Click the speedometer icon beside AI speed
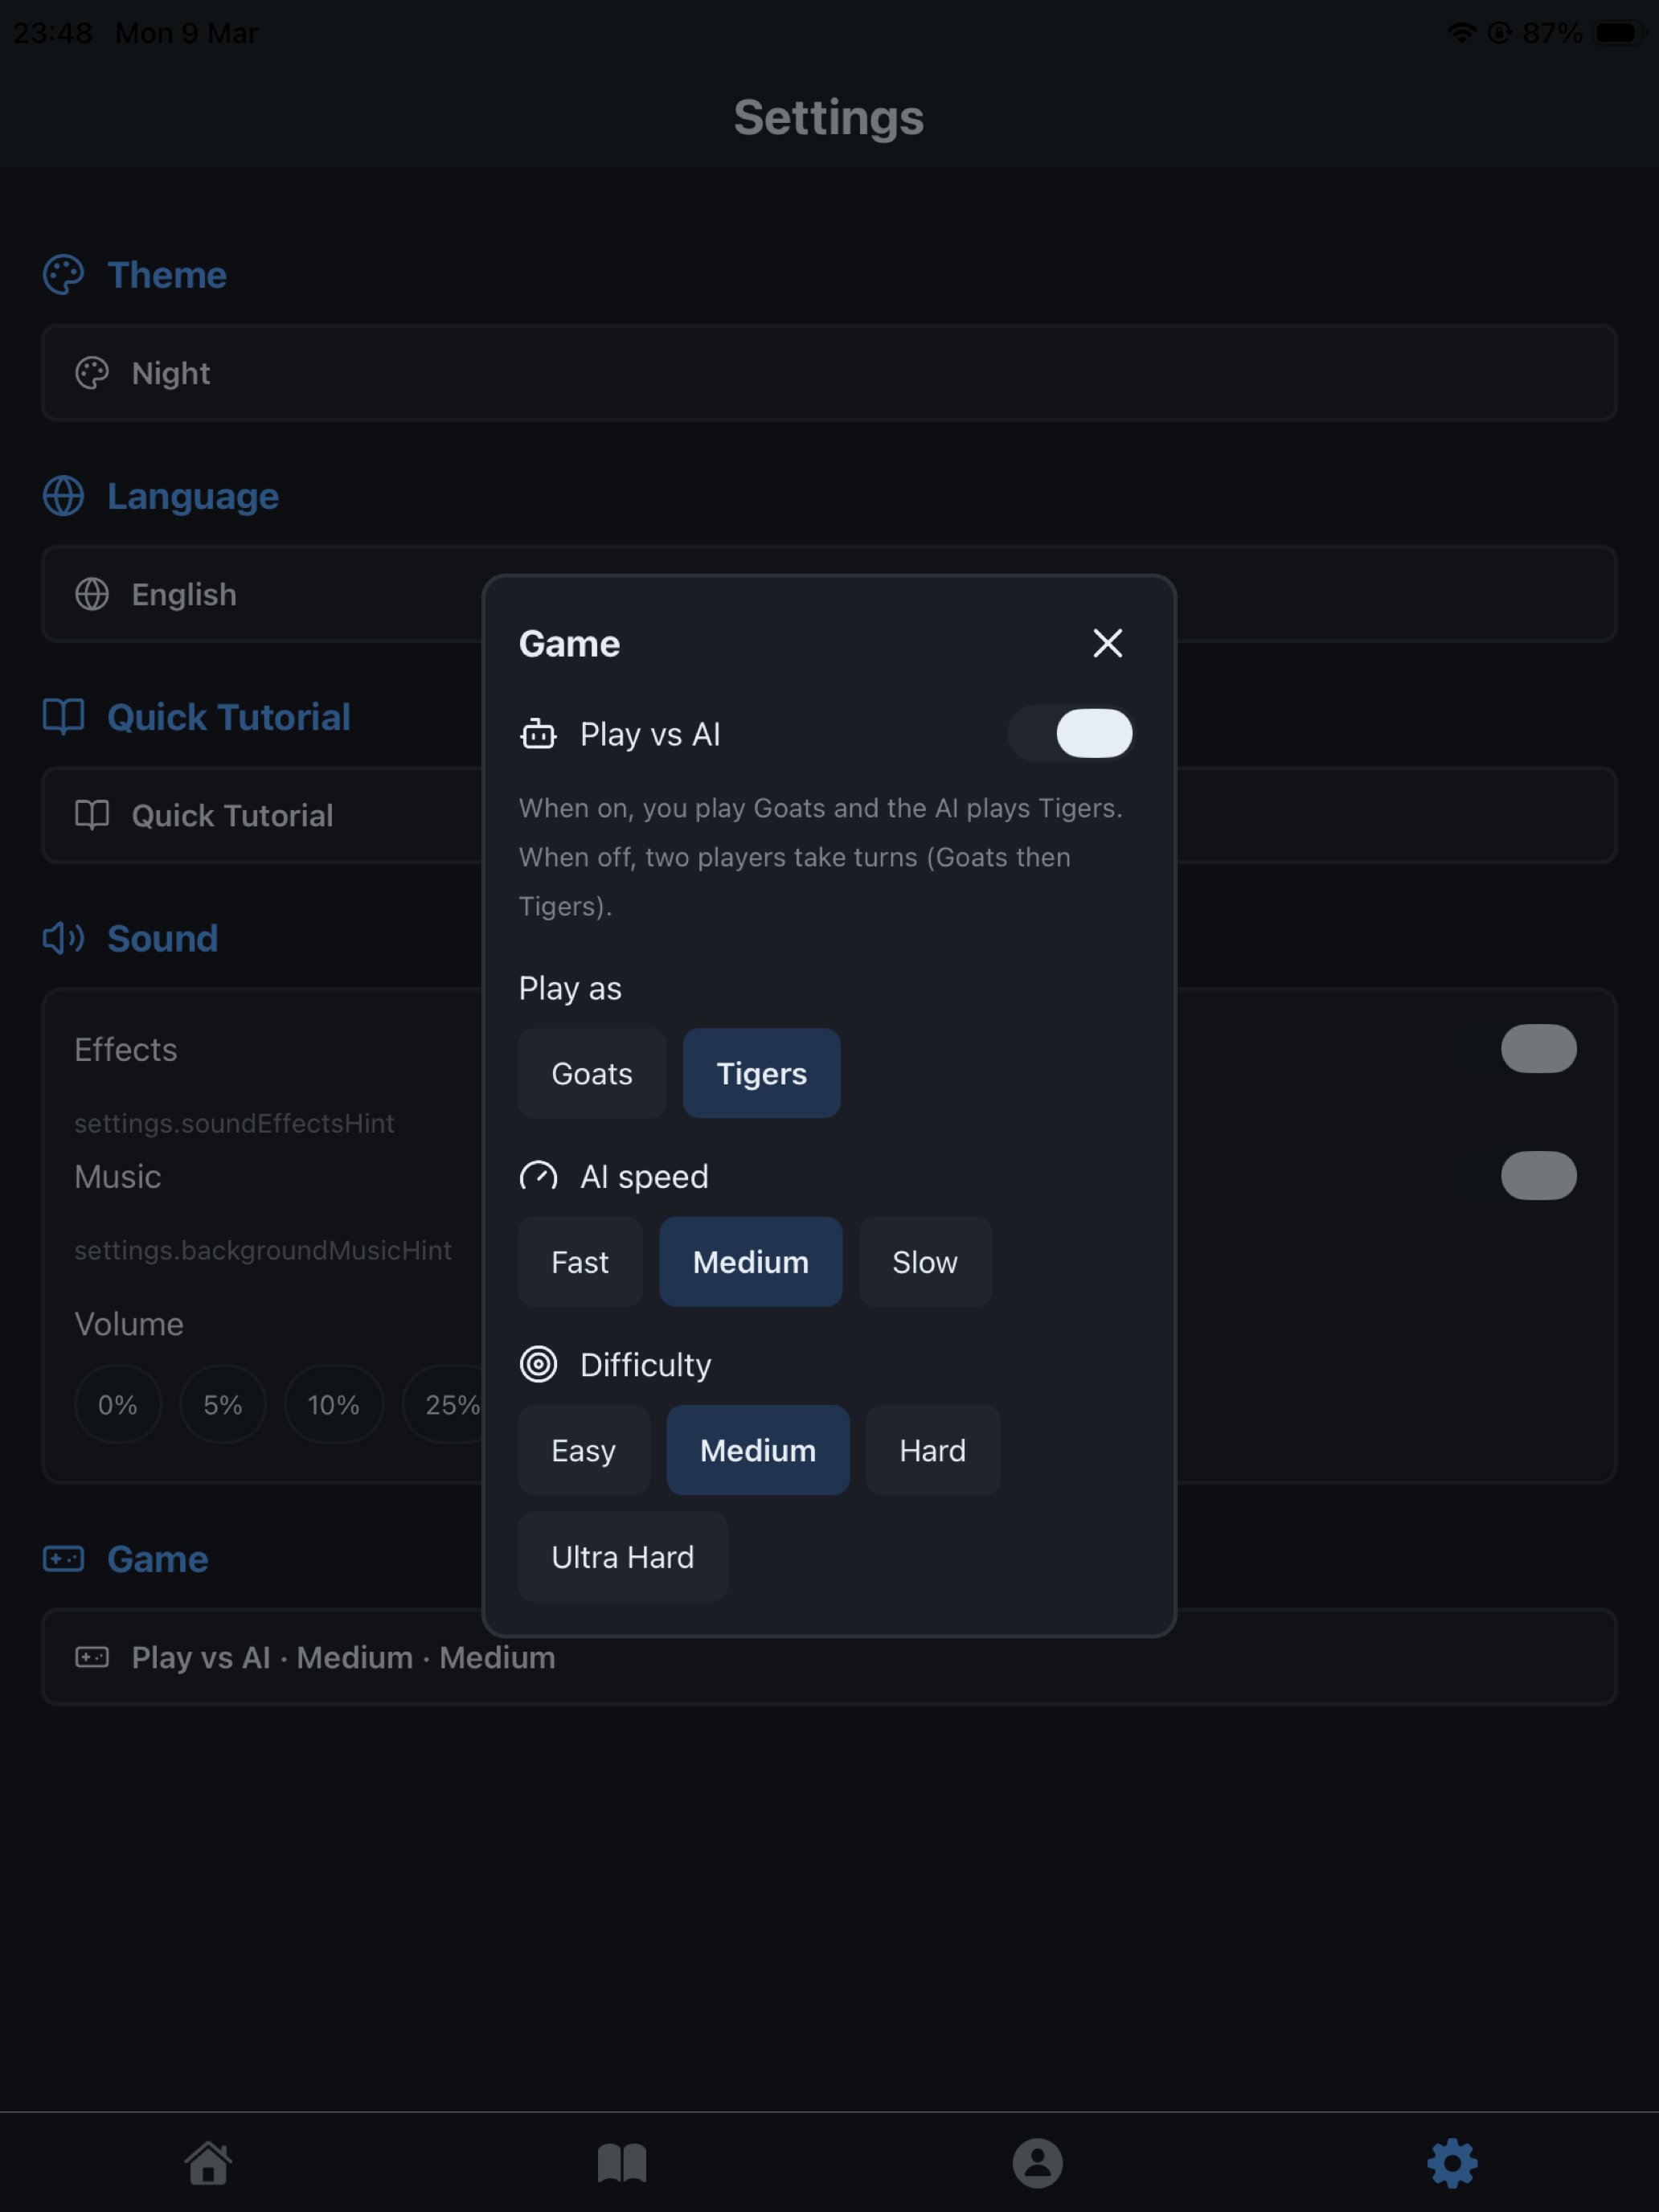 538,1176
